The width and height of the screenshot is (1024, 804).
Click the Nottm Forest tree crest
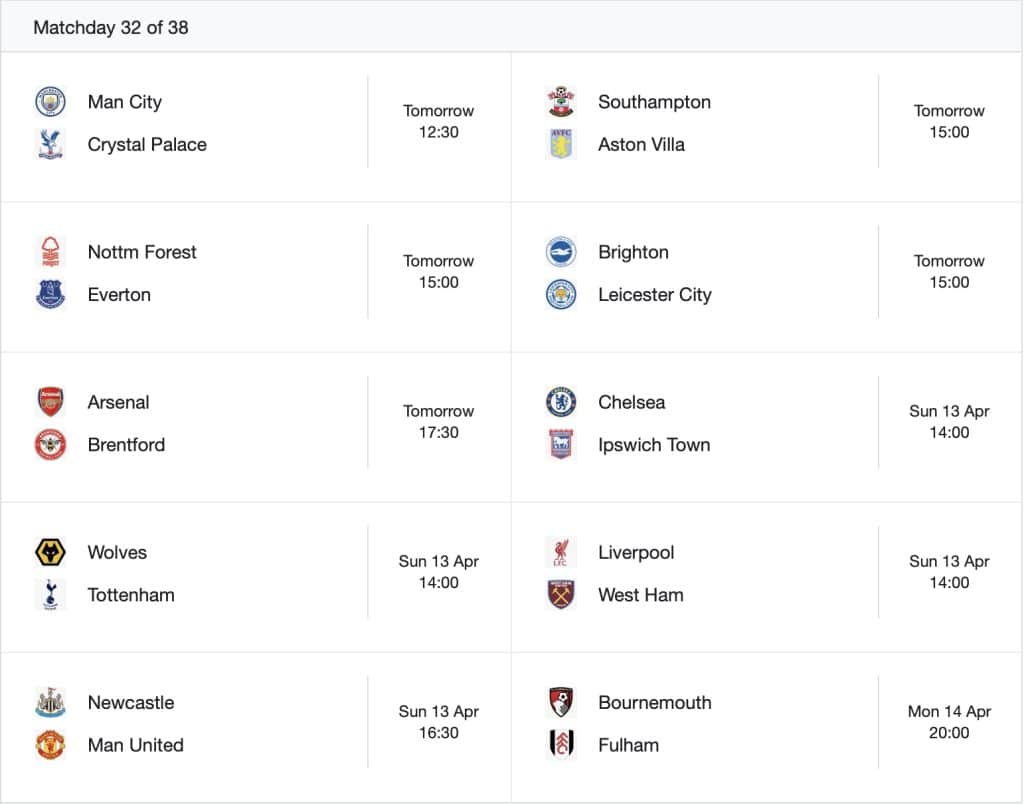pos(50,252)
